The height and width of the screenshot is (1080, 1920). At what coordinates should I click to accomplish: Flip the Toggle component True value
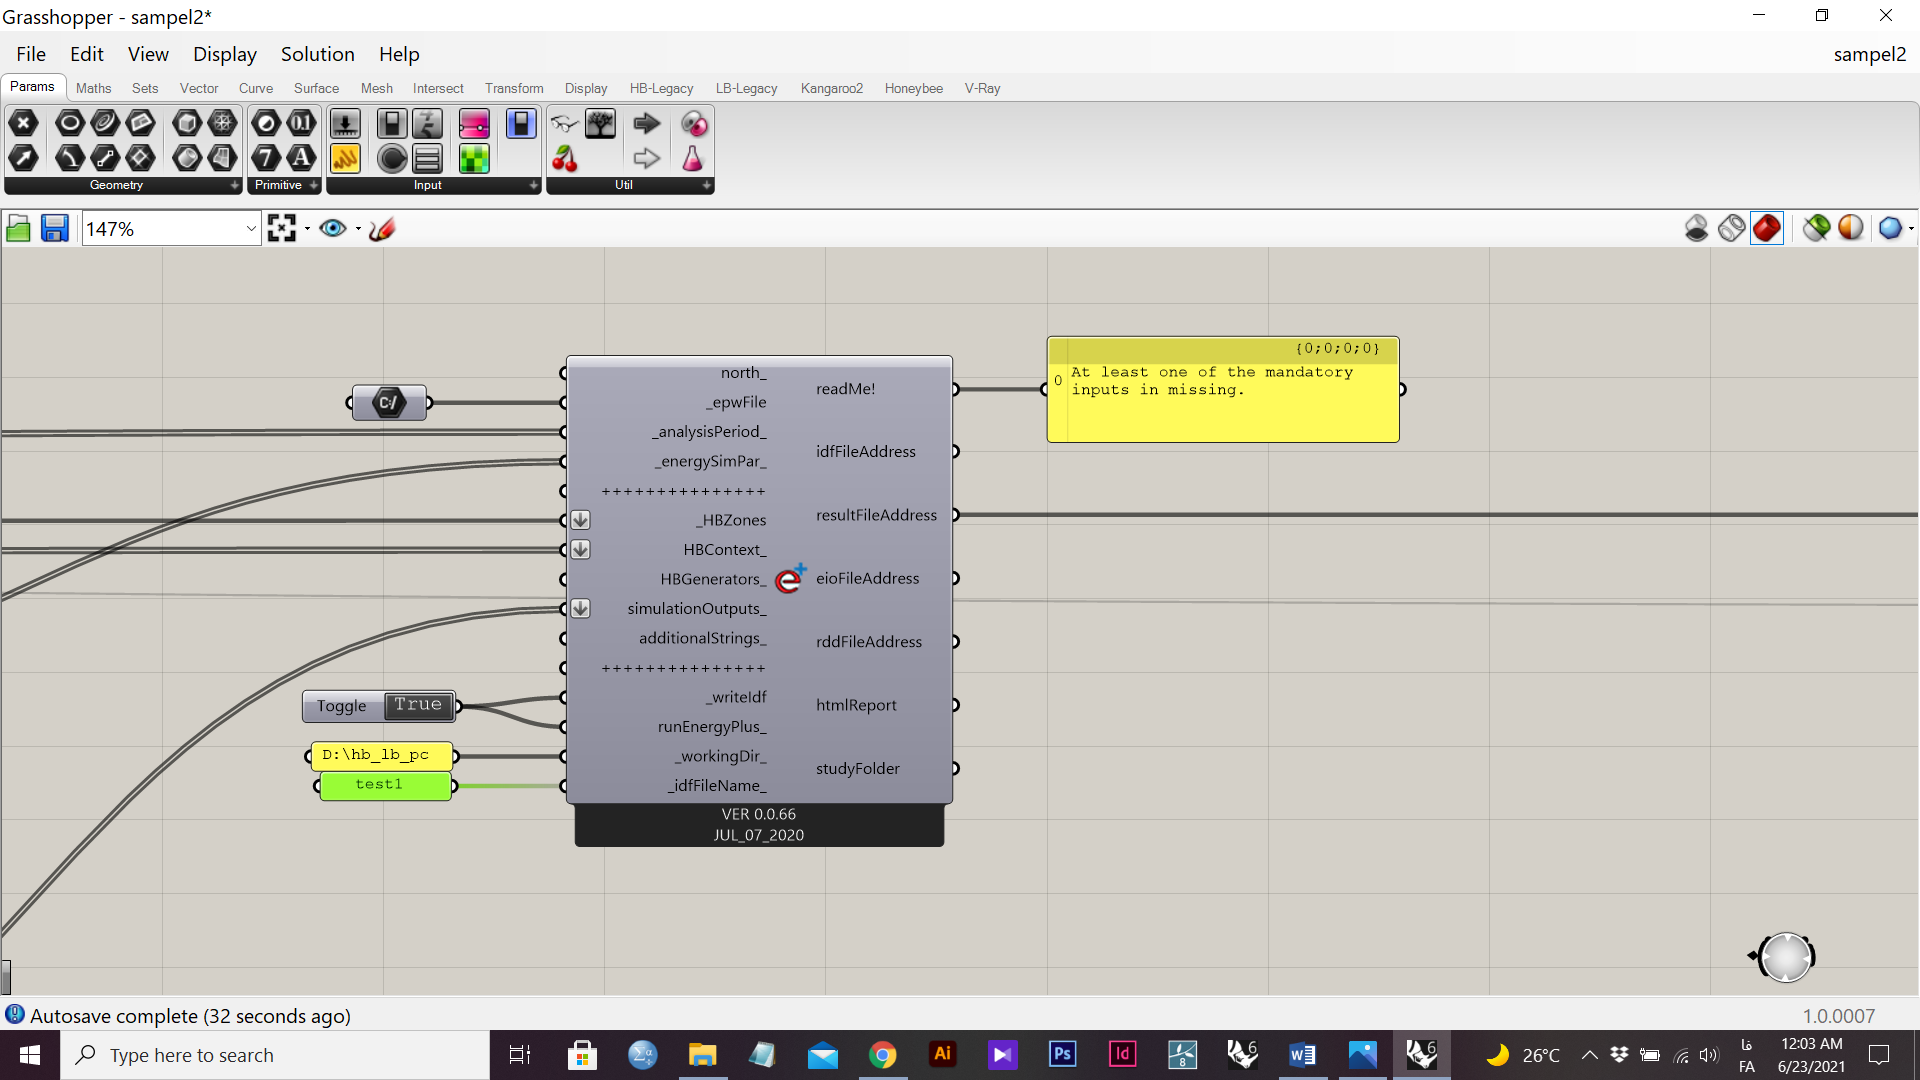pyautogui.click(x=418, y=705)
